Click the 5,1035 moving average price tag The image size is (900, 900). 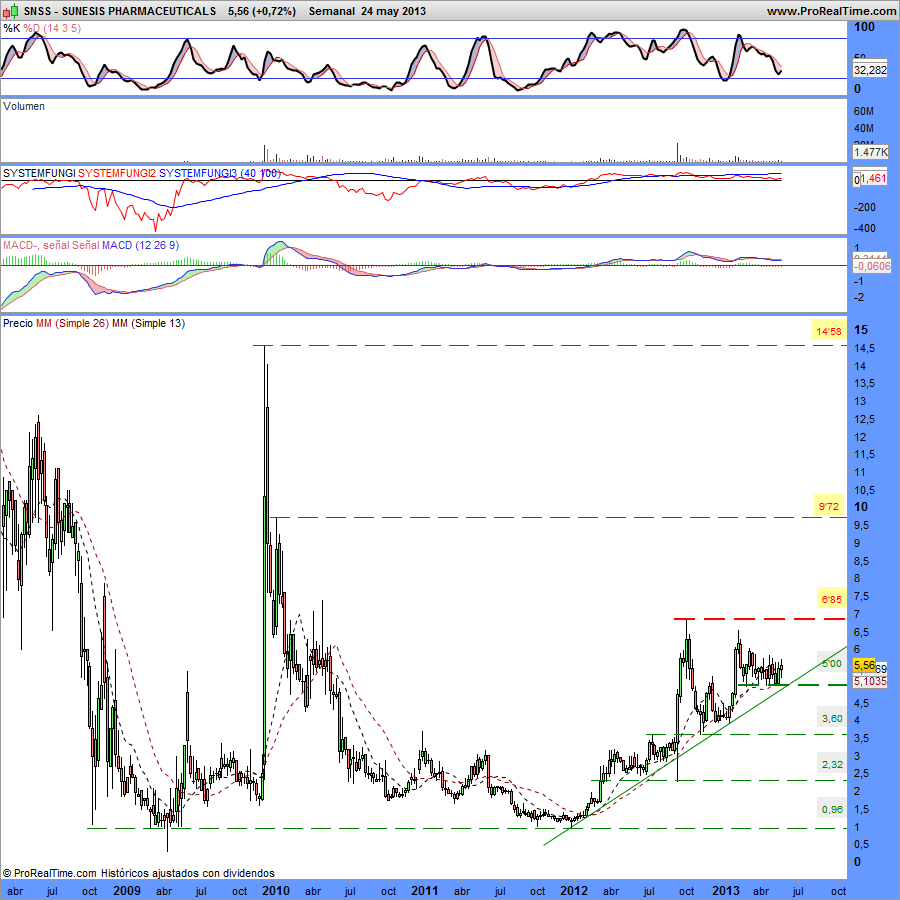(x=870, y=681)
